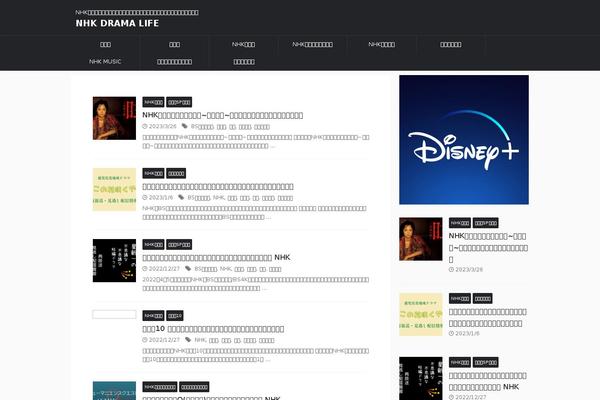Viewport: 600px width, 400px height.
Task: Click clock icon beside main-list date 2023/3/26
Action: (145, 126)
